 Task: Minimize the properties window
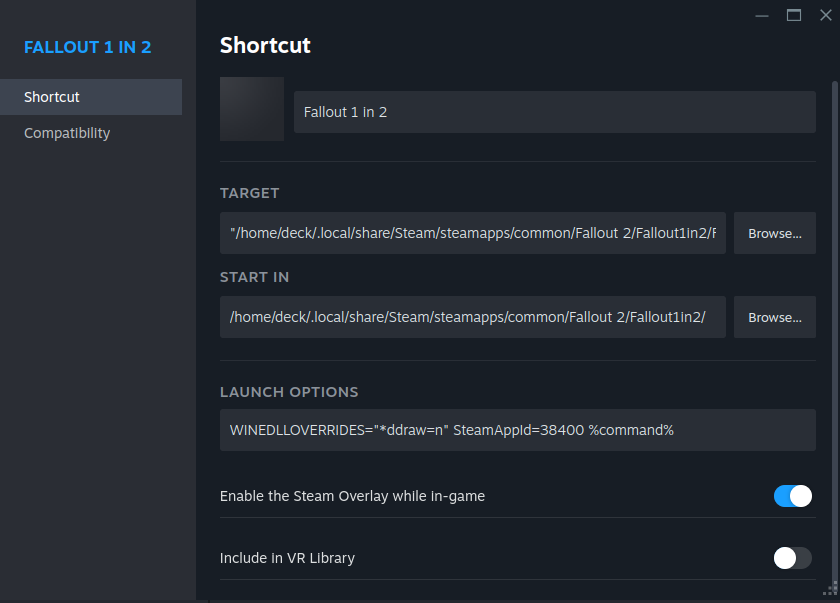[763, 15]
